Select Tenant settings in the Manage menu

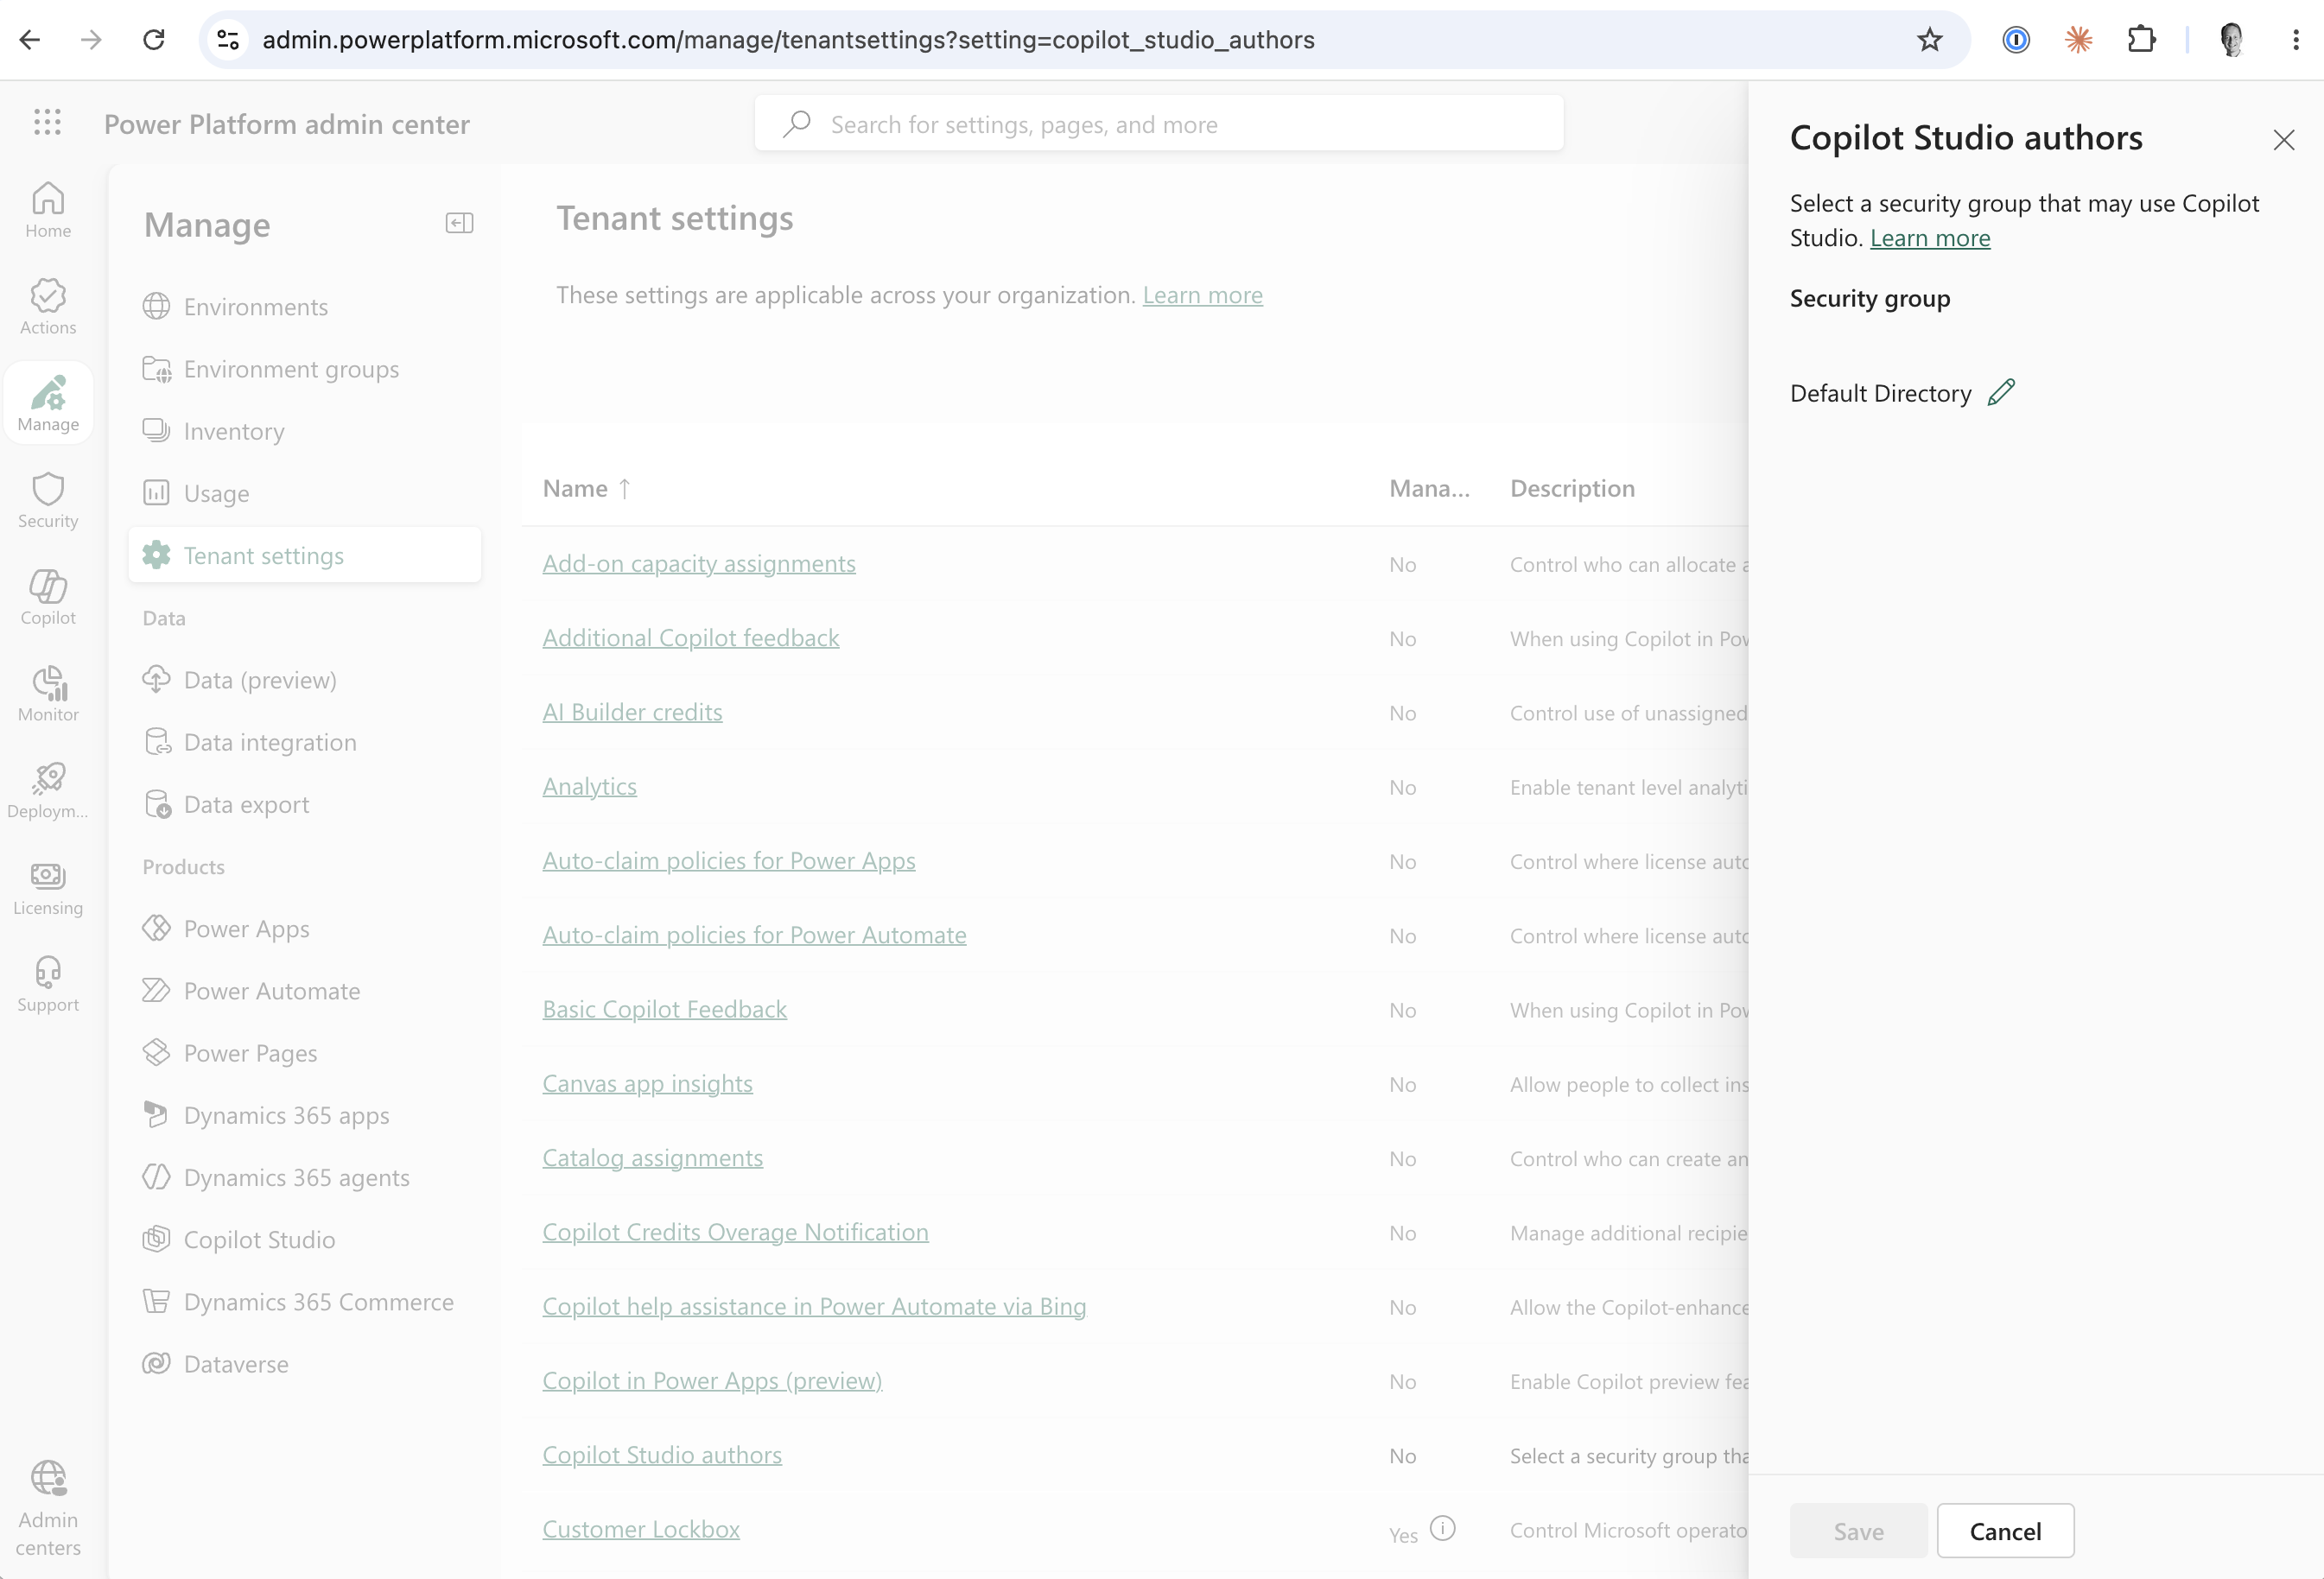point(305,555)
